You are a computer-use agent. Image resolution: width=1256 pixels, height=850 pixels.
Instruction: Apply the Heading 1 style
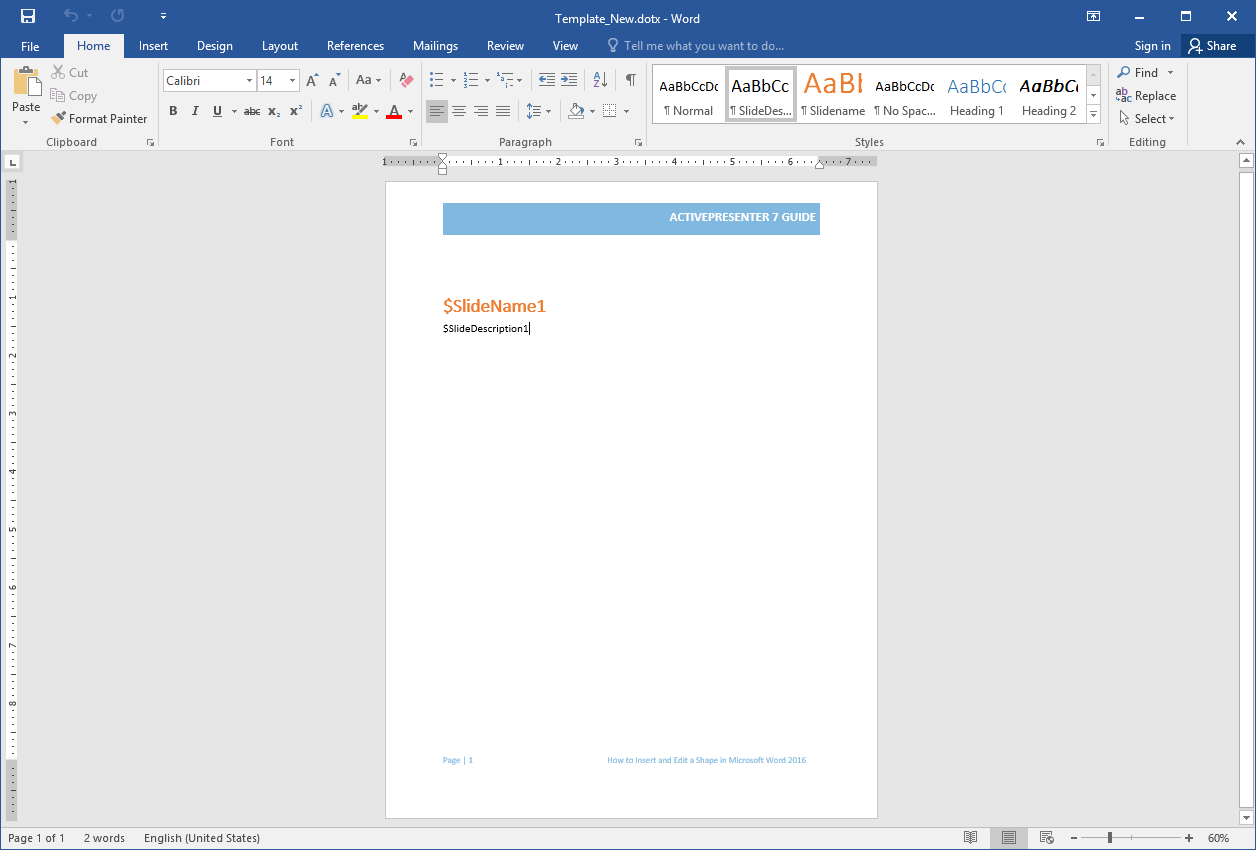pyautogui.click(x=976, y=95)
